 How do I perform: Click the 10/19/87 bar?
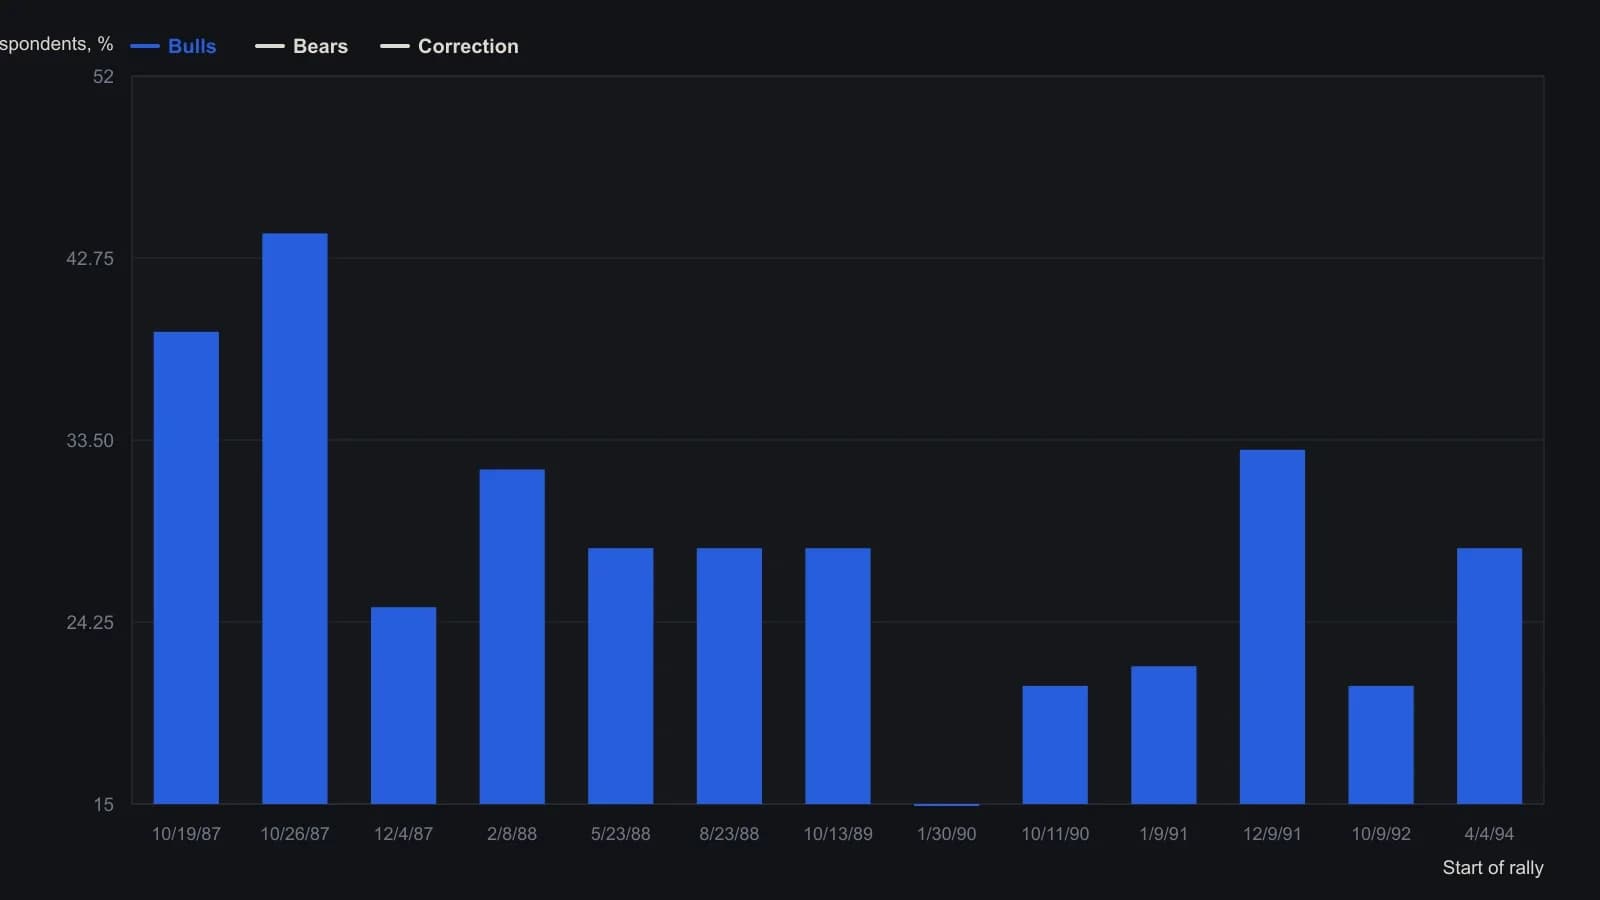tap(186, 568)
